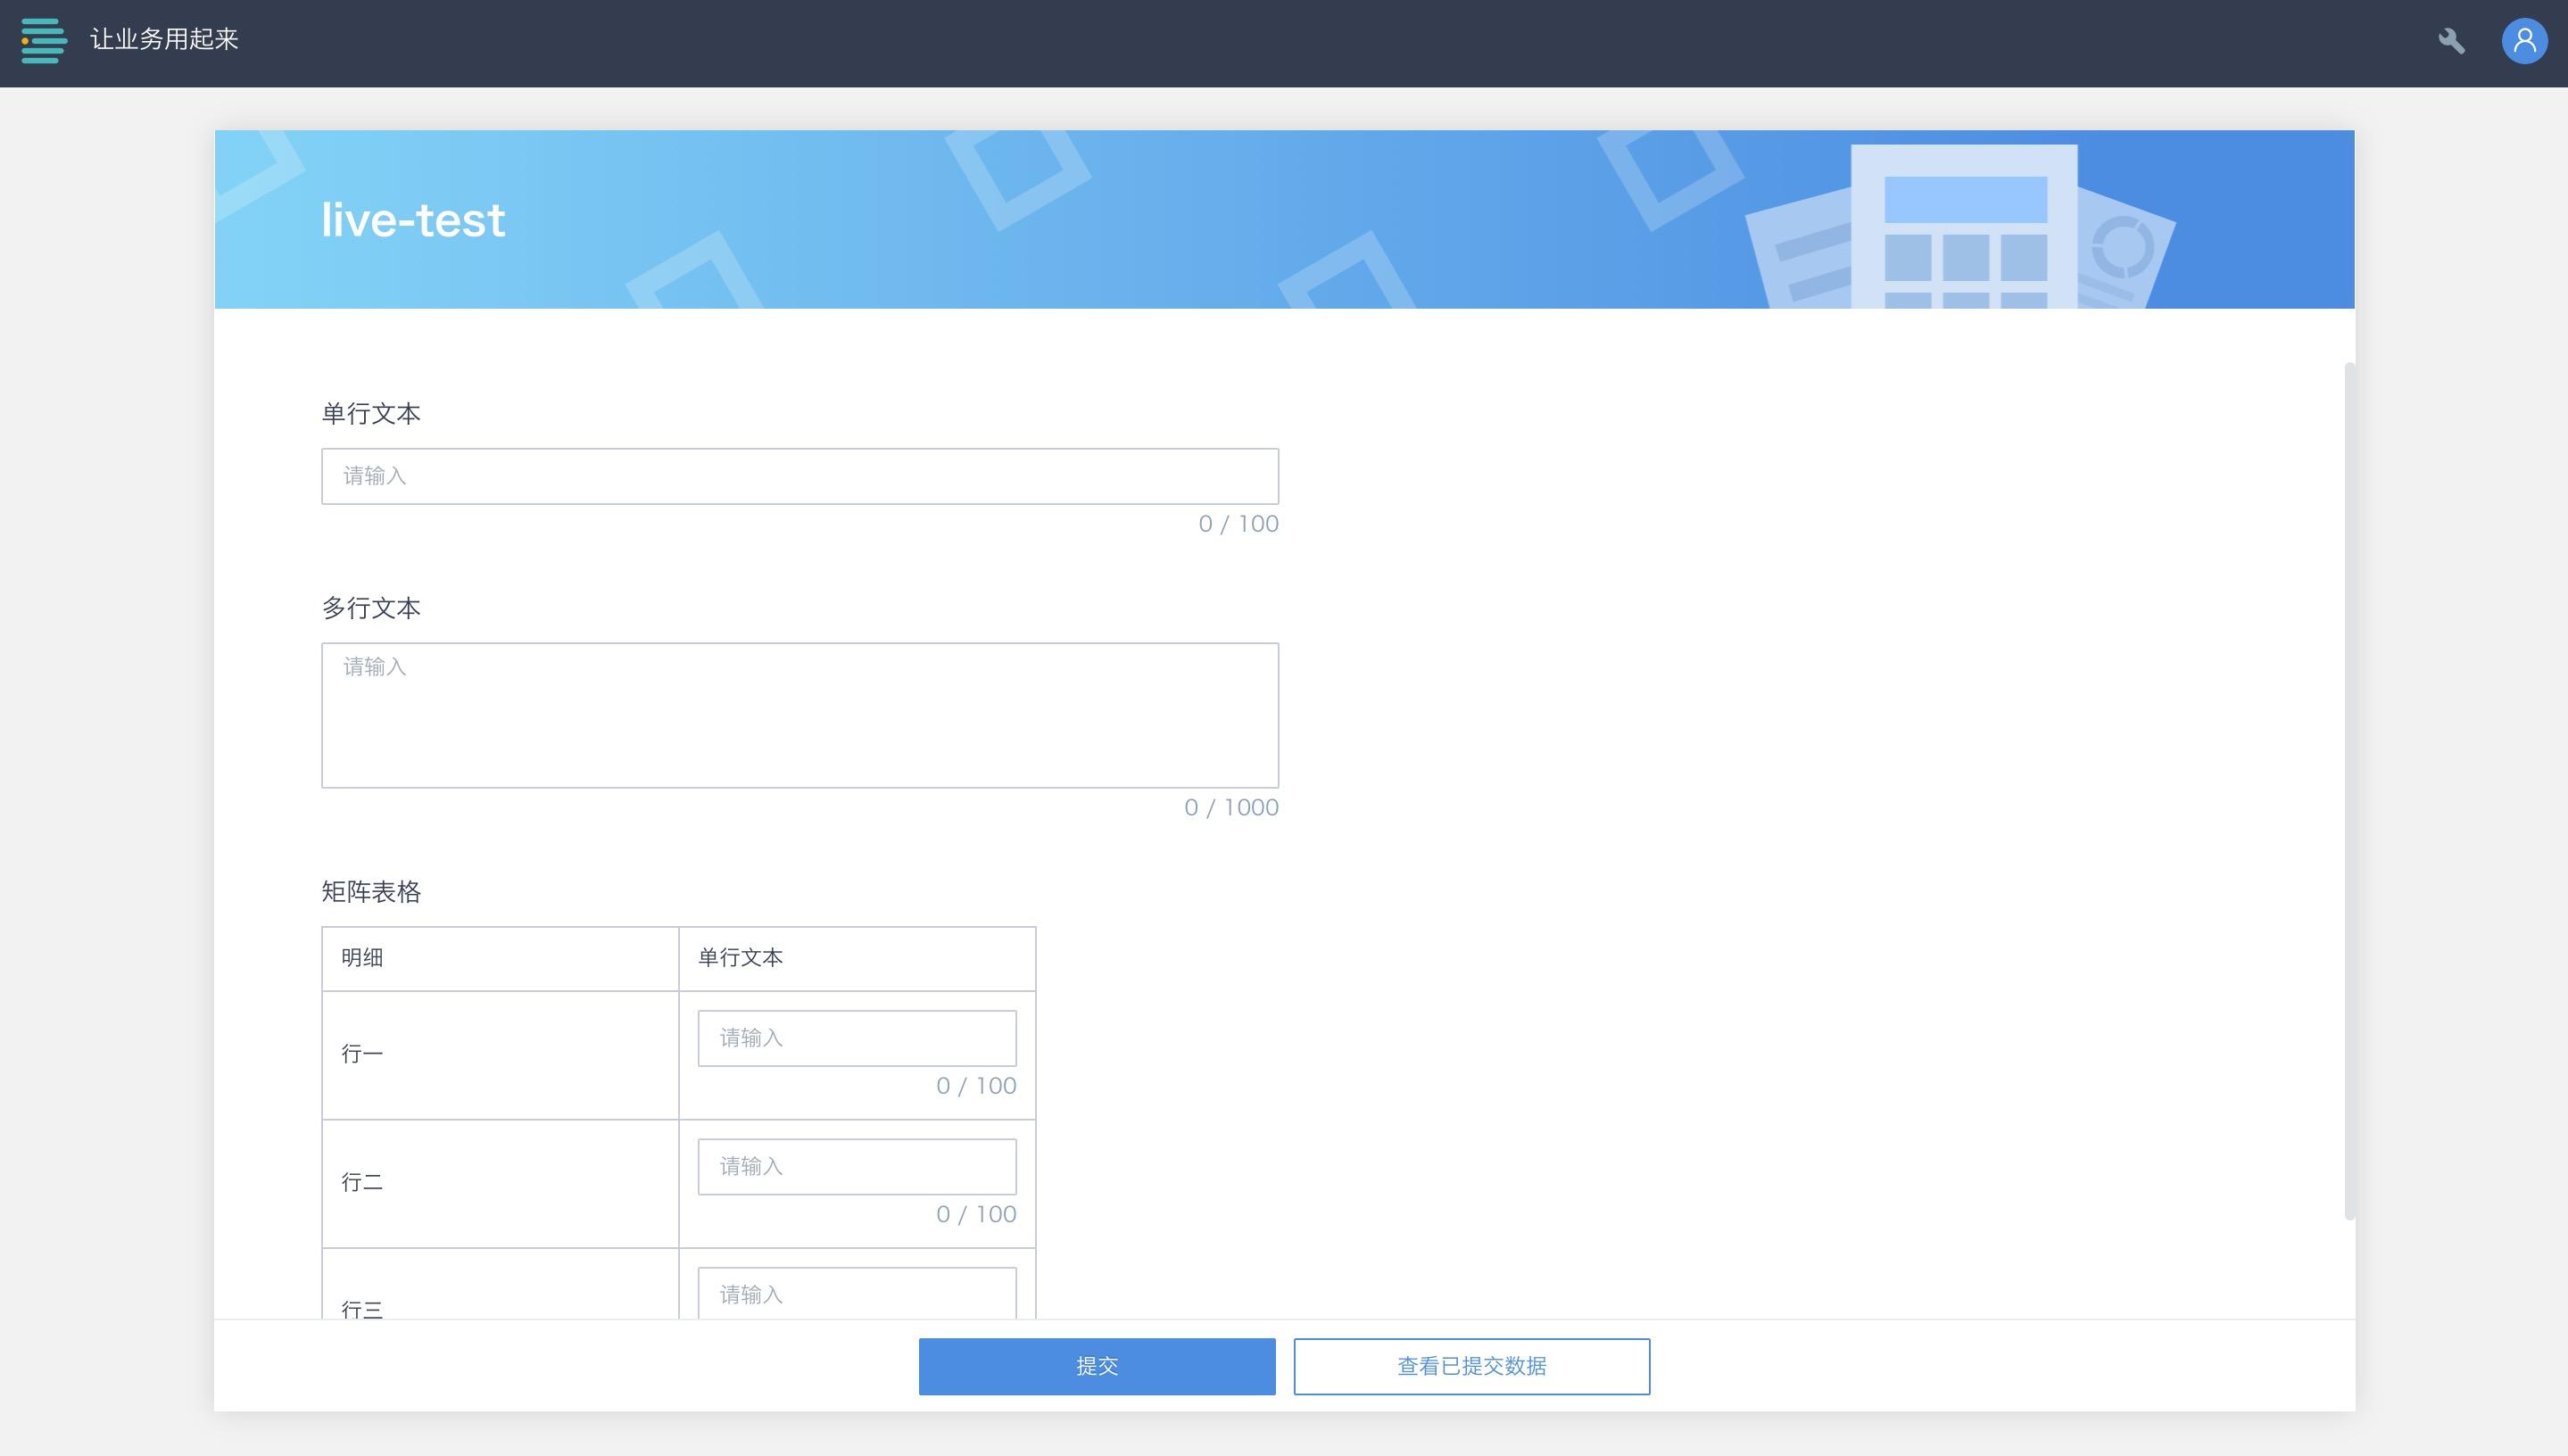Focus the 单行文本 input field
Screen dimensions: 2568x1456
click(x=800, y=476)
